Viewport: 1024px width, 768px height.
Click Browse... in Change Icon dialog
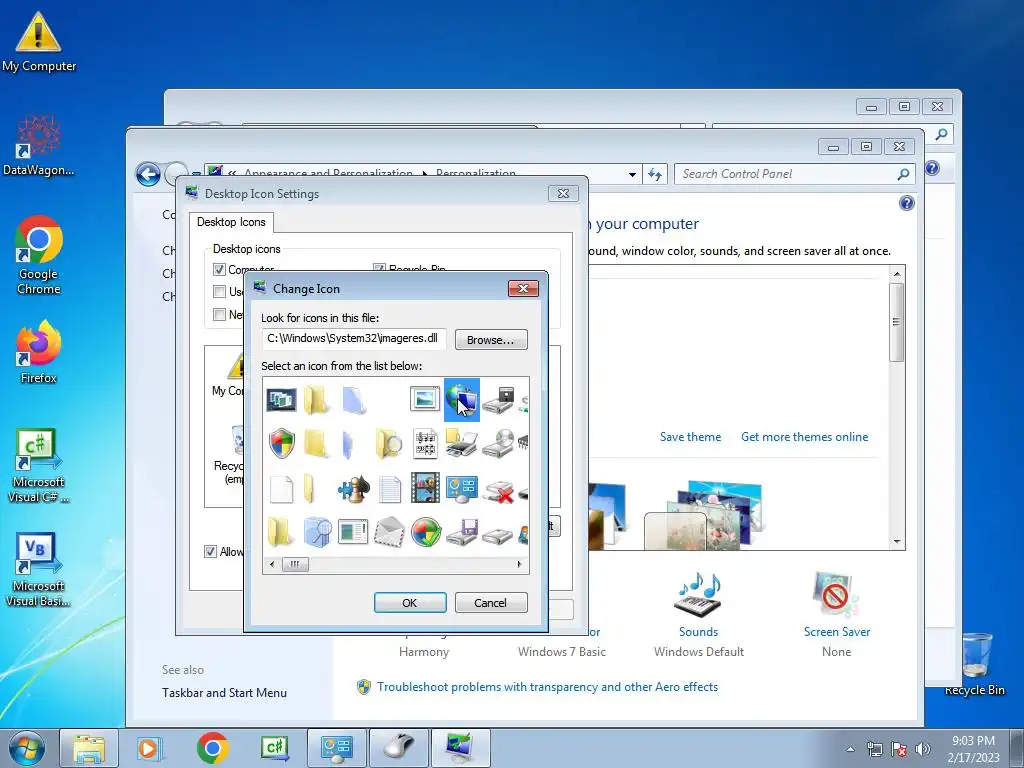coord(491,340)
